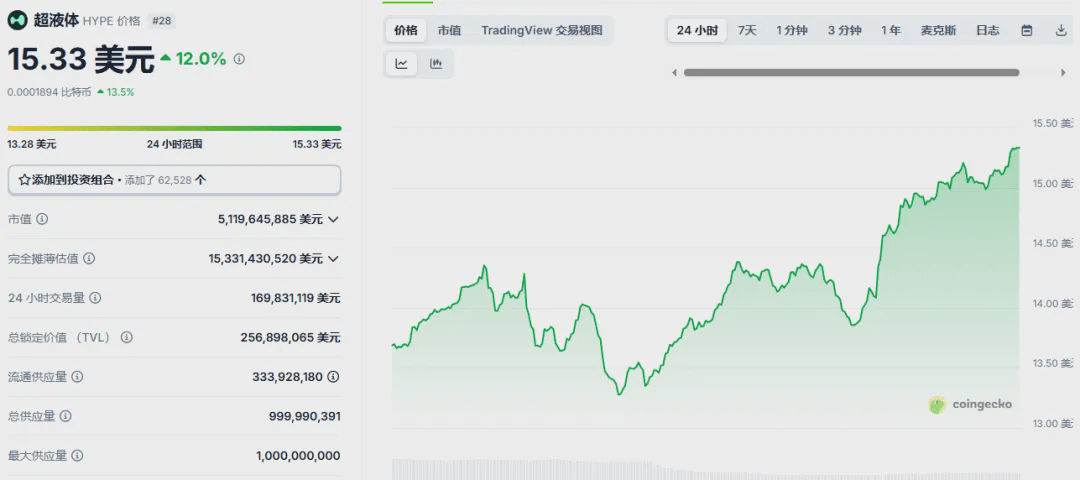Click info icon next to 总锁定价值 (TVL)

(127, 337)
